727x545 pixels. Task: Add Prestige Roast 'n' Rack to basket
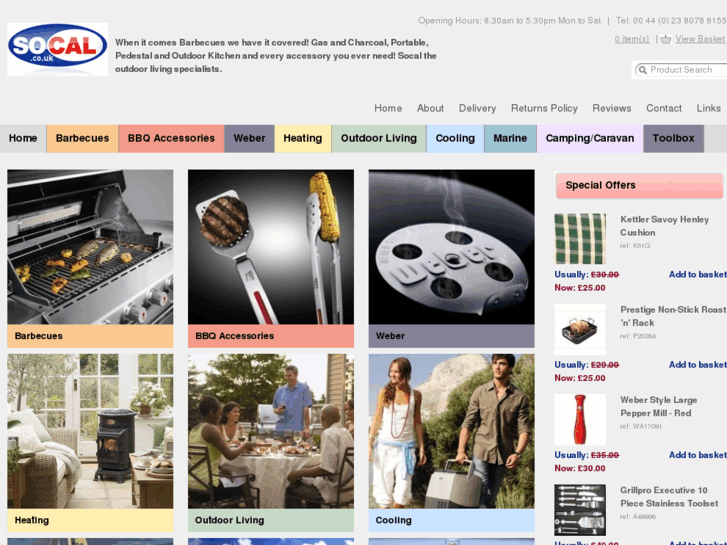click(x=698, y=365)
